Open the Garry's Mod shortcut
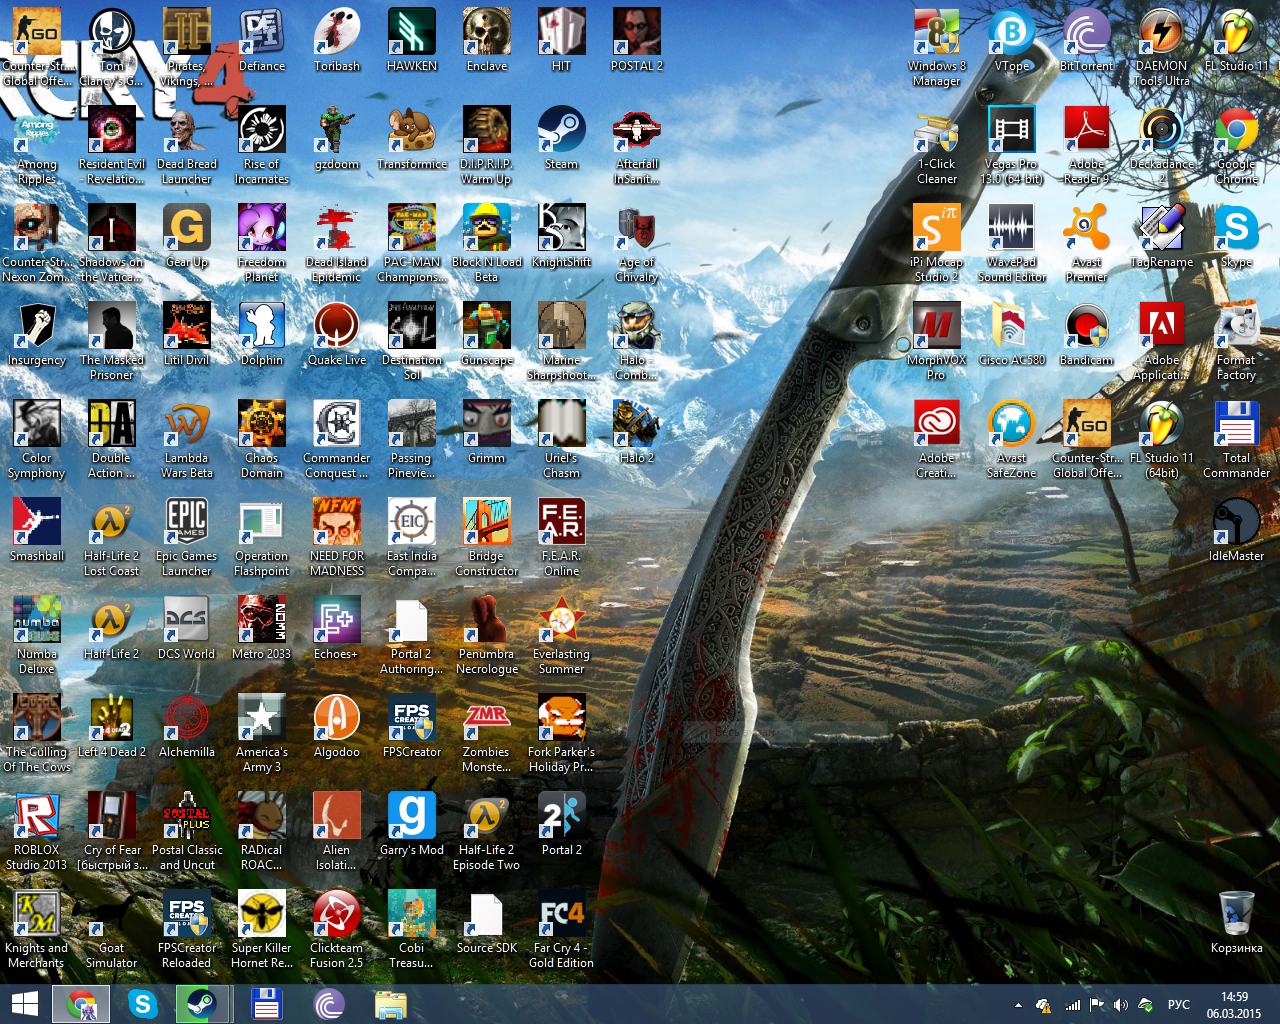The image size is (1280, 1024). pyautogui.click(x=412, y=824)
